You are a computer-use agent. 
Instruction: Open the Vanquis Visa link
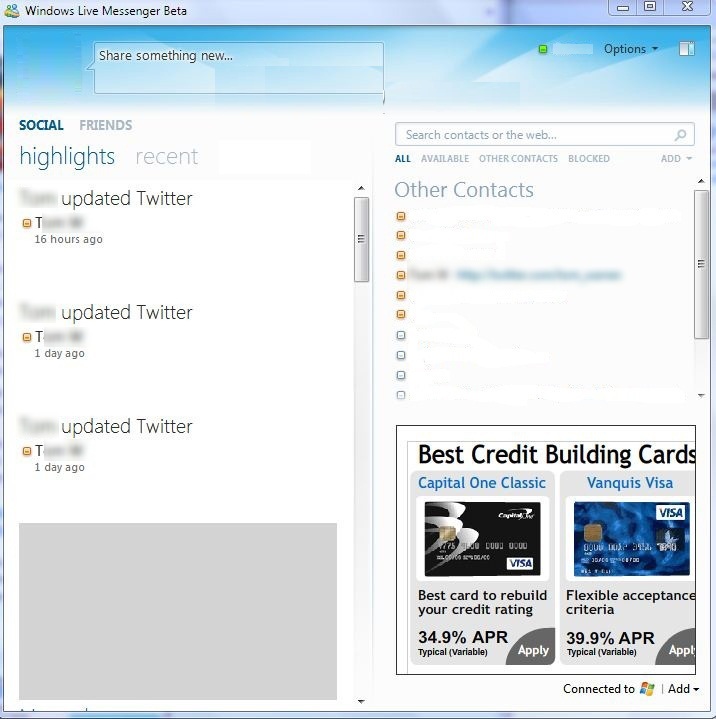pyautogui.click(x=630, y=483)
